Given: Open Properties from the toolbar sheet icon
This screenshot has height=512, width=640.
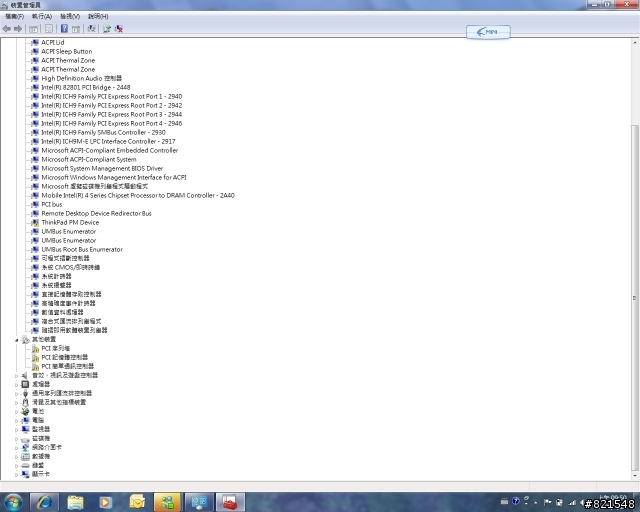Looking at the screenshot, I should click(49, 29).
